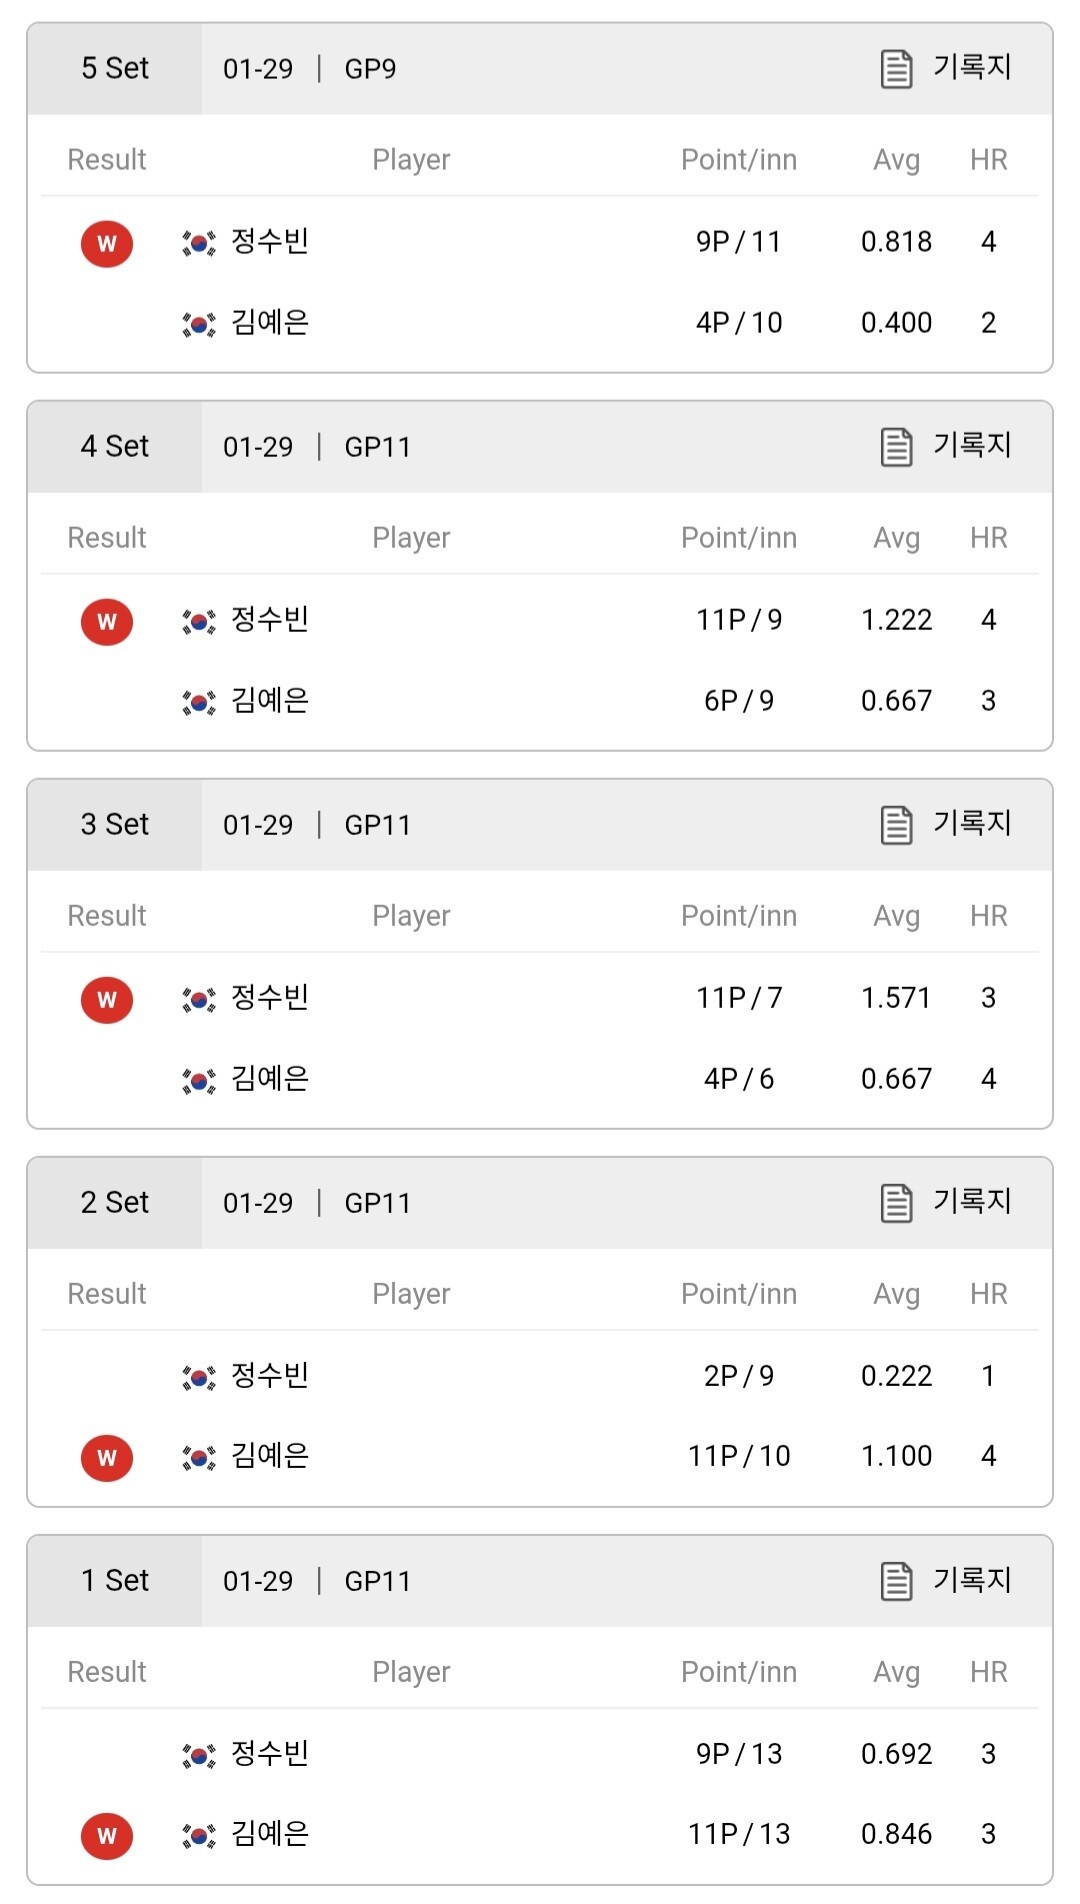Viewport: 1080px width, 1904px height.
Task: Click the Avg column header in 5 Set
Action: pos(896,160)
